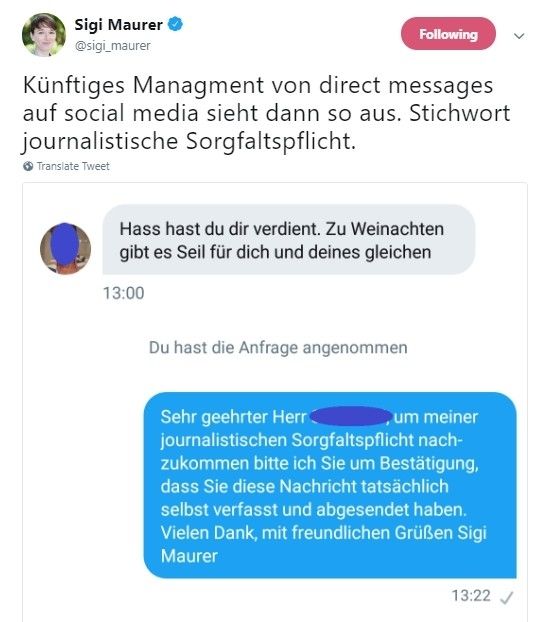The width and height of the screenshot is (543, 622).
Task: Click Sigi Maurer's profile avatar
Action: [x=44, y=35]
